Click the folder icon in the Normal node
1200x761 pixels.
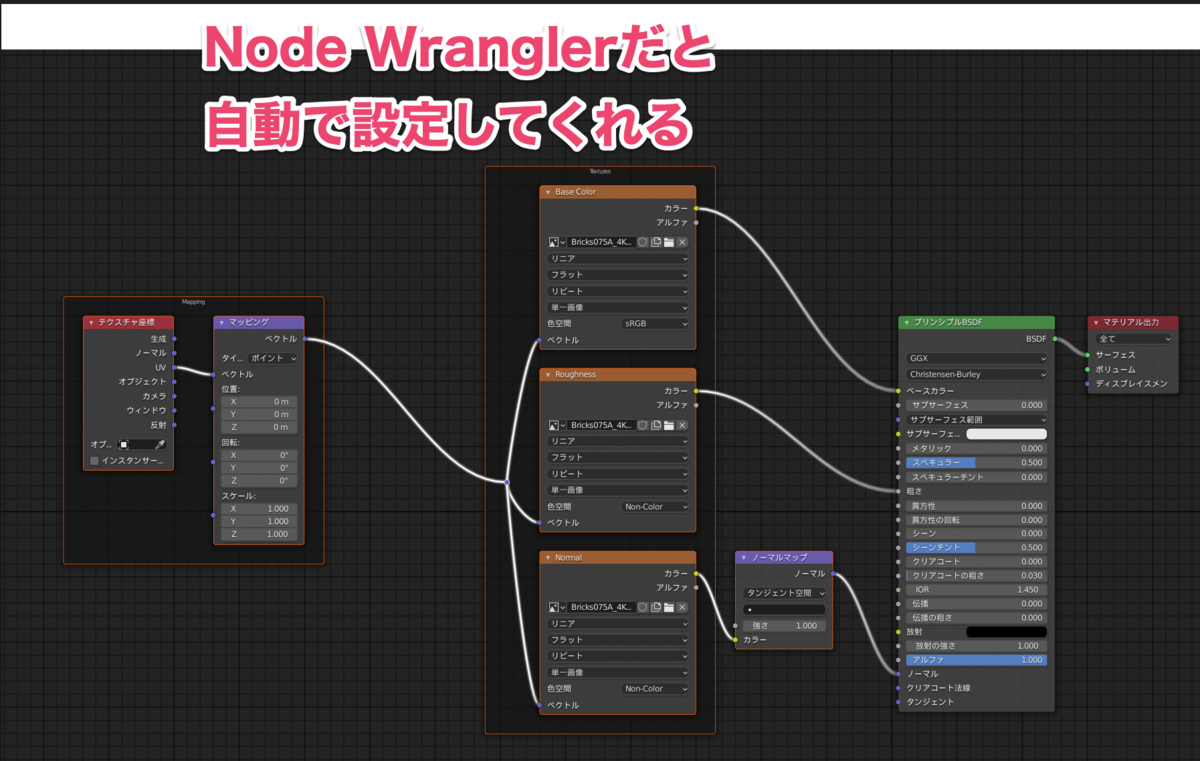(670, 607)
